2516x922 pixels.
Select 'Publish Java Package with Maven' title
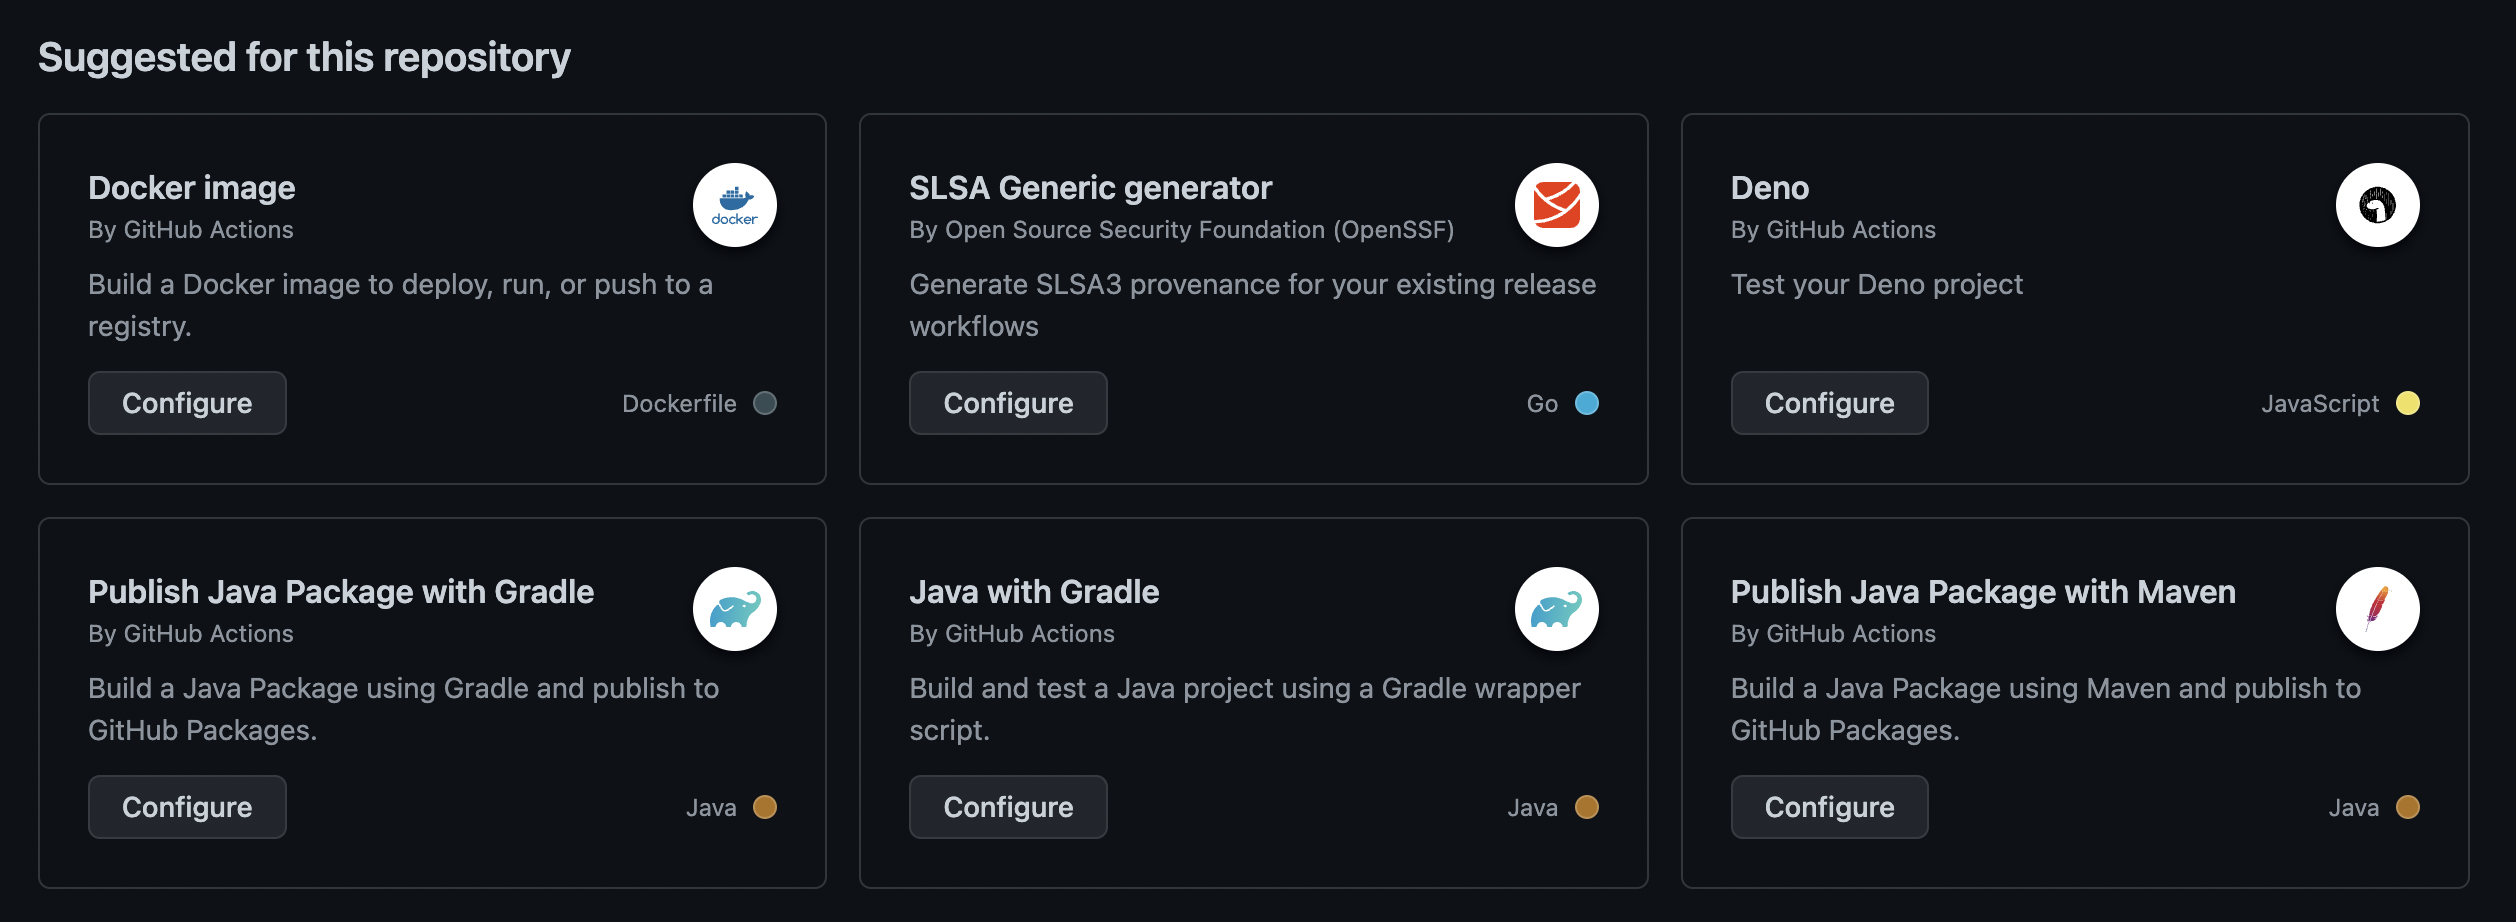coord(1983,592)
